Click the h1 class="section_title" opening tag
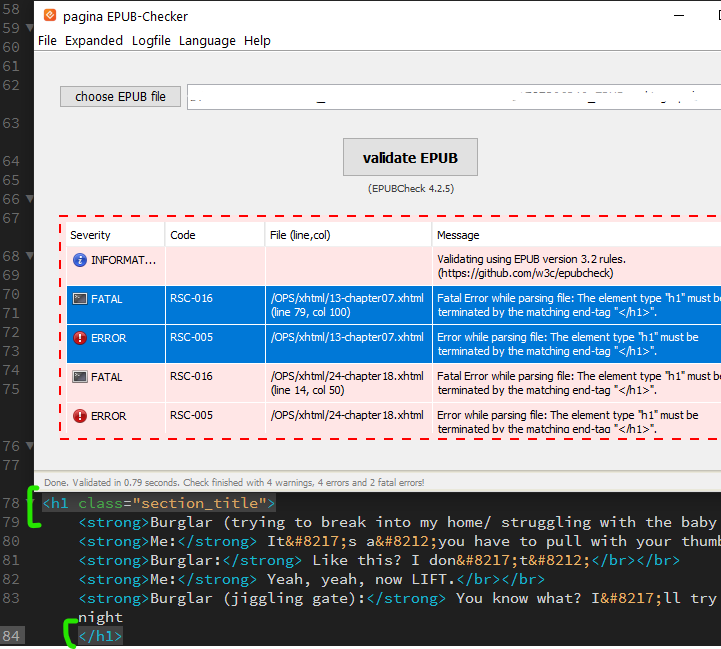 159,503
